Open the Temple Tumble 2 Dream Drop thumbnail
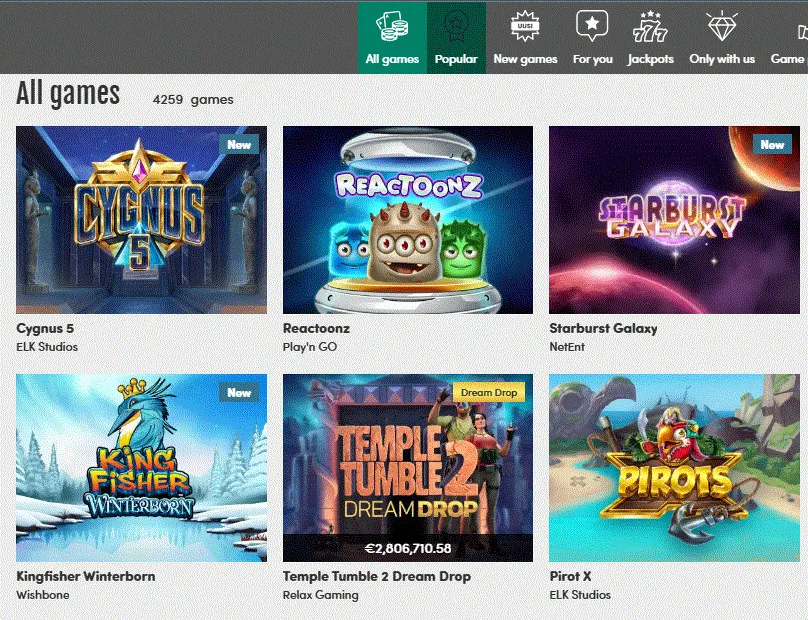 click(408, 468)
